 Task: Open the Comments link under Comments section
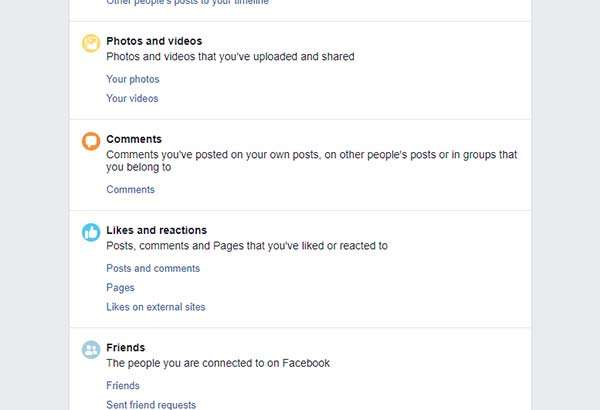pos(130,189)
